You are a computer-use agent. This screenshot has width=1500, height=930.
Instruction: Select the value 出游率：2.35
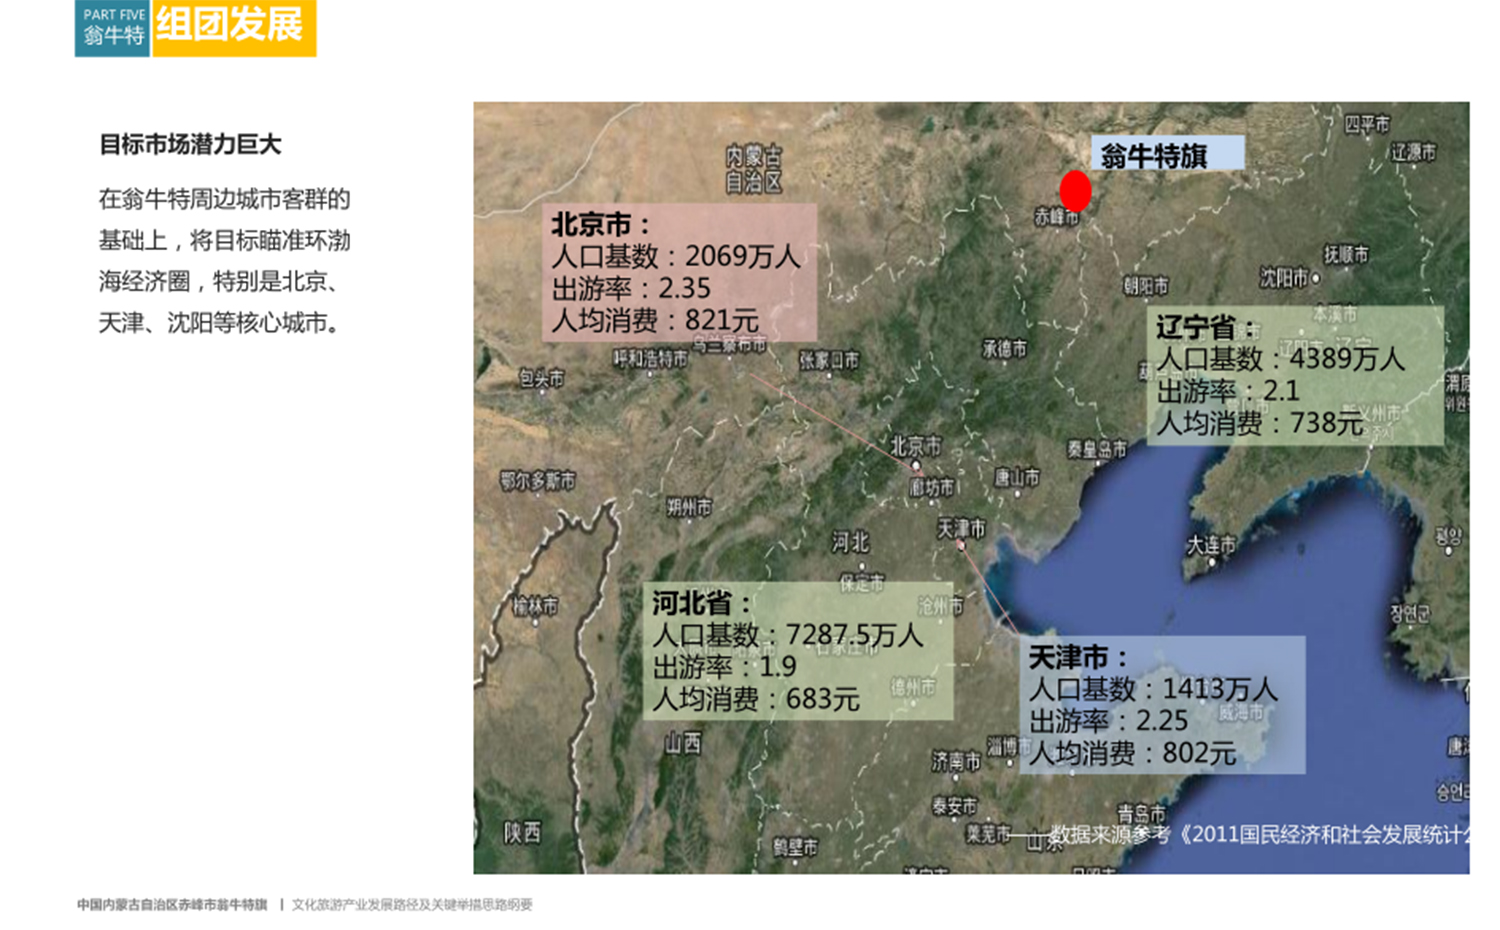(x=631, y=288)
